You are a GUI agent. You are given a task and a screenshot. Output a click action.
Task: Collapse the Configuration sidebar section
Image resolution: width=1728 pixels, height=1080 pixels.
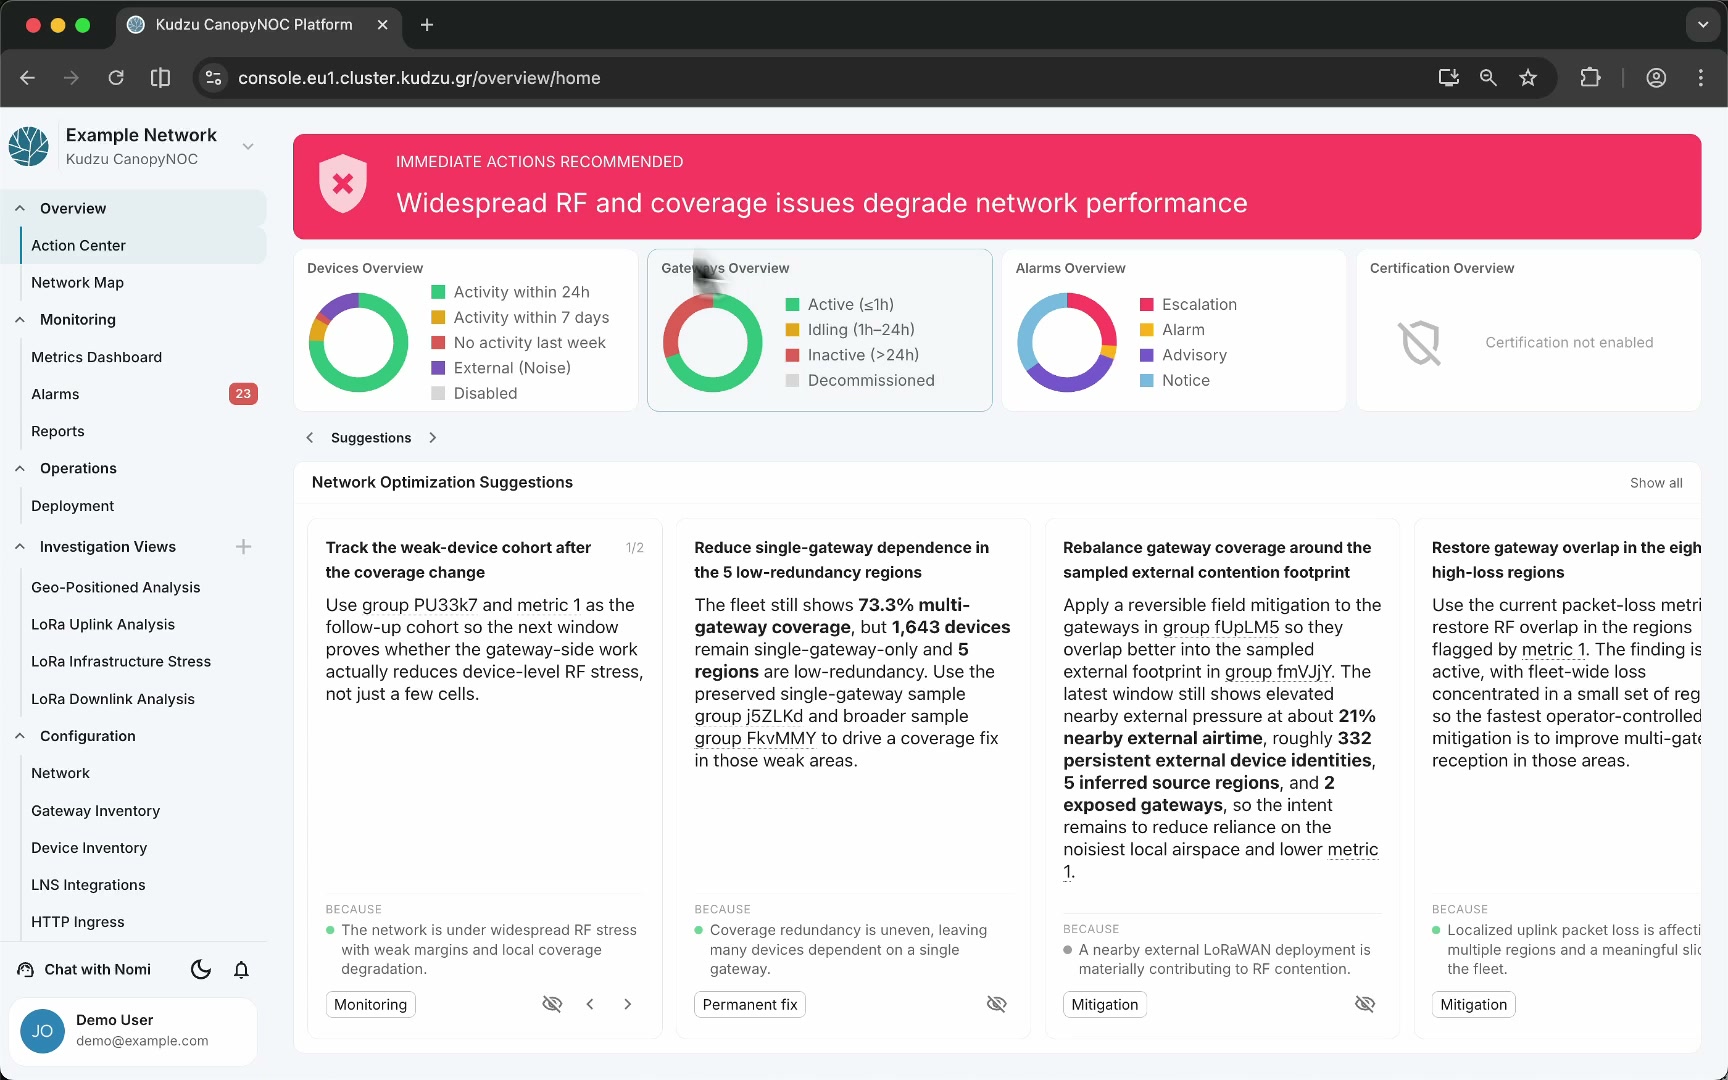tap(20, 736)
